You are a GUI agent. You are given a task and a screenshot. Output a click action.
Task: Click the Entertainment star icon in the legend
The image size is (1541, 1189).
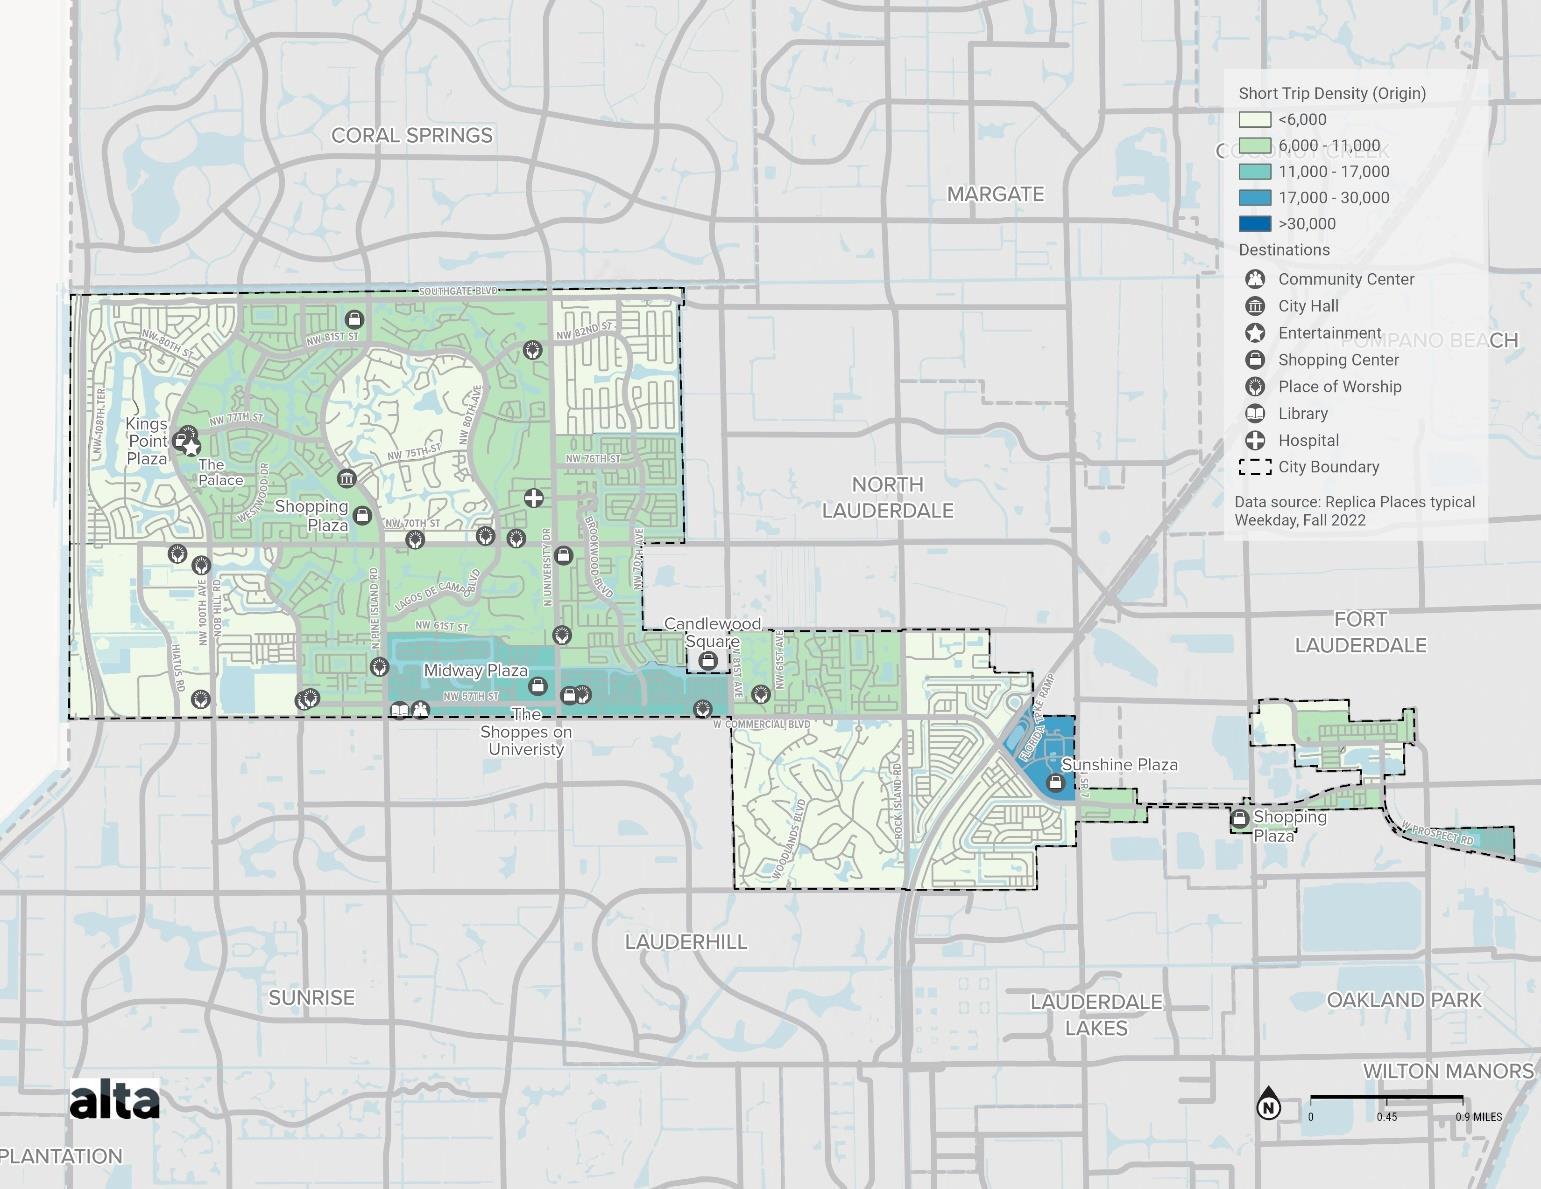pos(1255,333)
